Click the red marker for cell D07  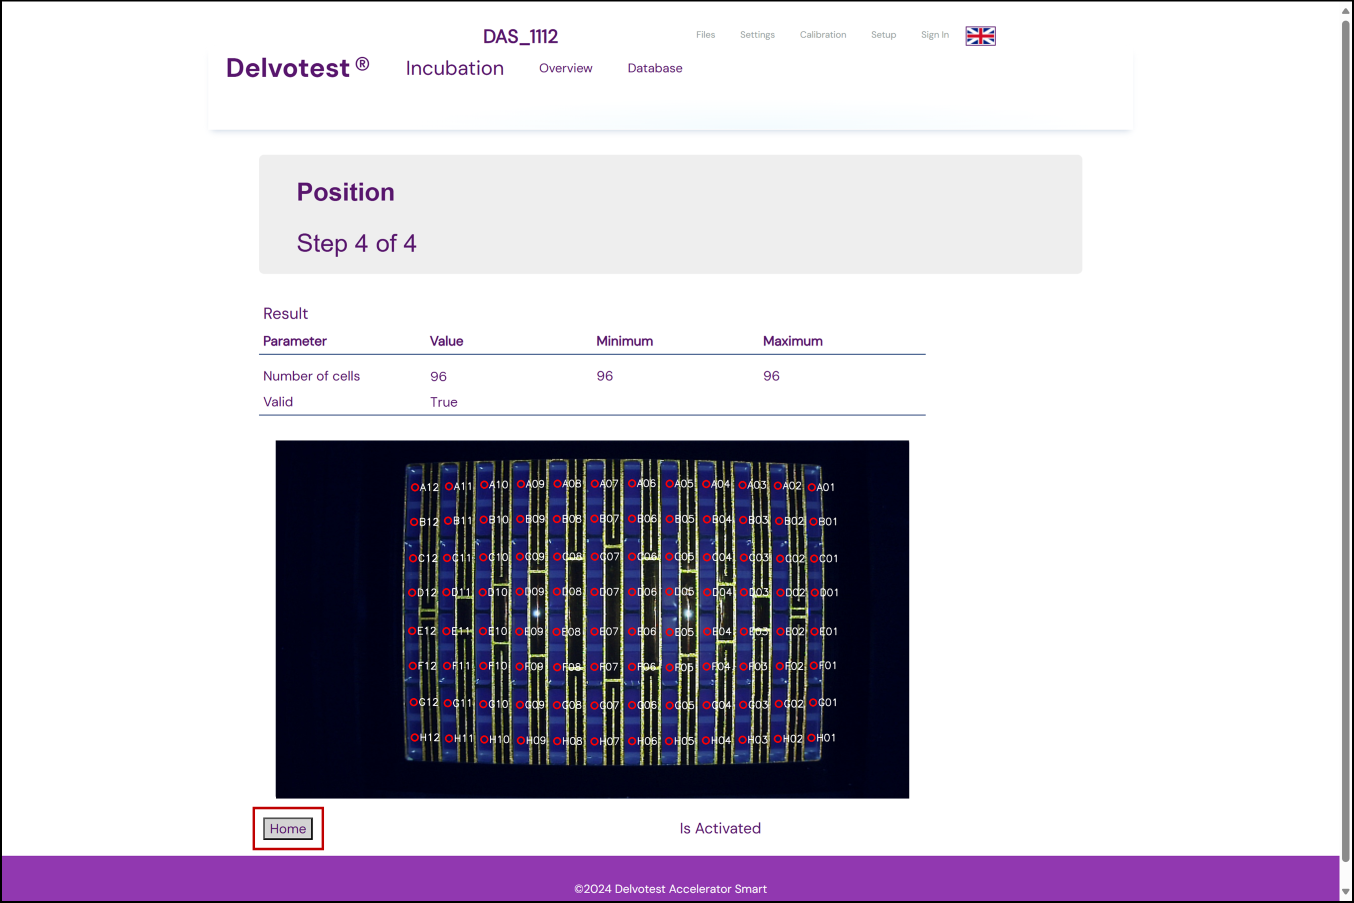point(595,592)
